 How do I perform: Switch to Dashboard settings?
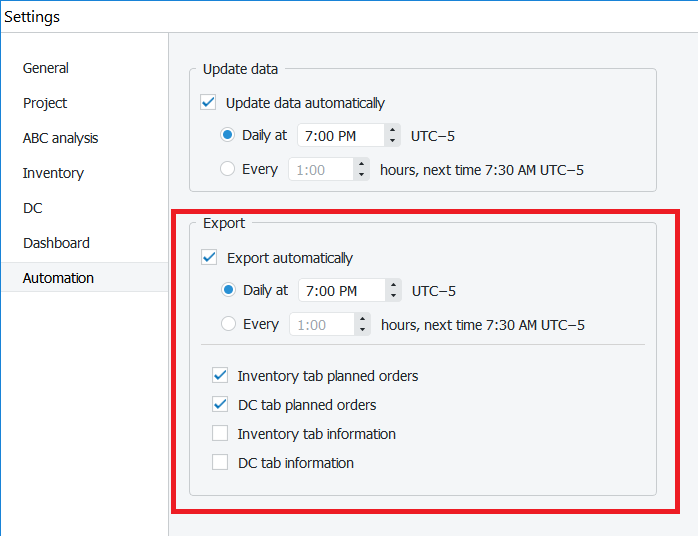tap(56, 243)
